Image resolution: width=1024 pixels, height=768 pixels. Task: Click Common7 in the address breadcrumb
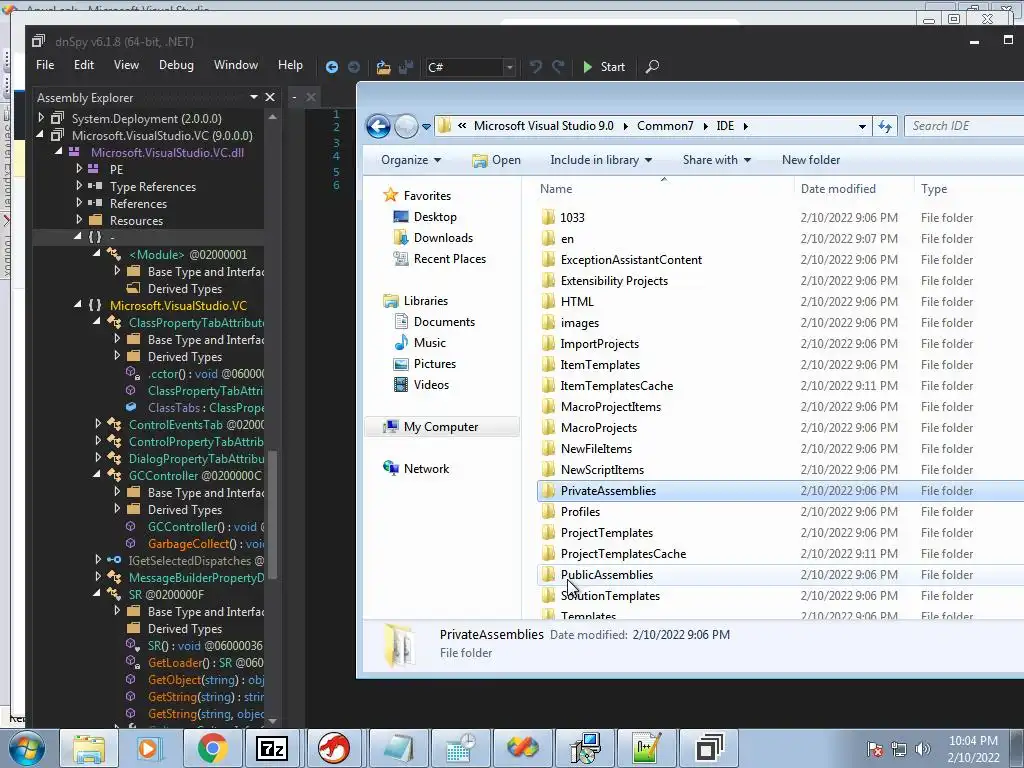click(665, 125)
